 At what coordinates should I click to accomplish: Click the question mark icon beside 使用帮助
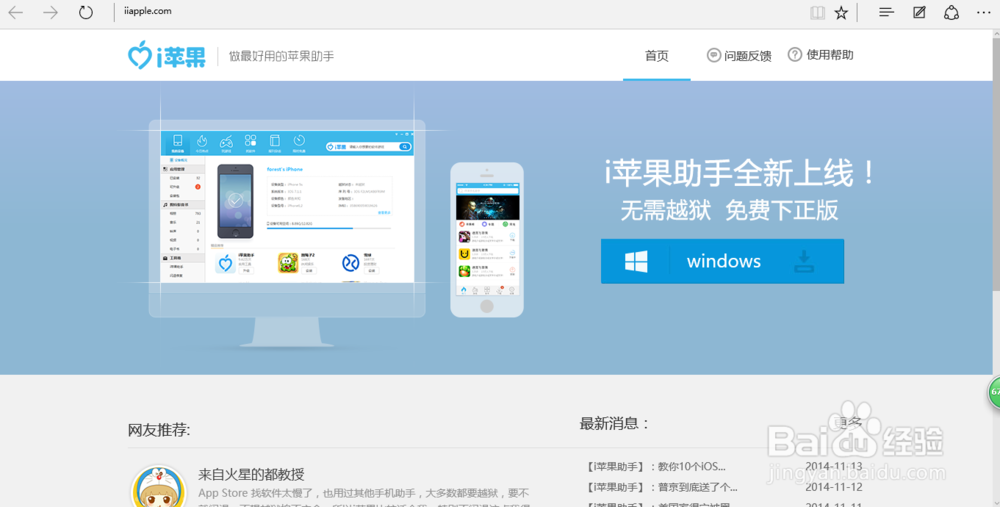pyautogui.click(x=795, y=55)
